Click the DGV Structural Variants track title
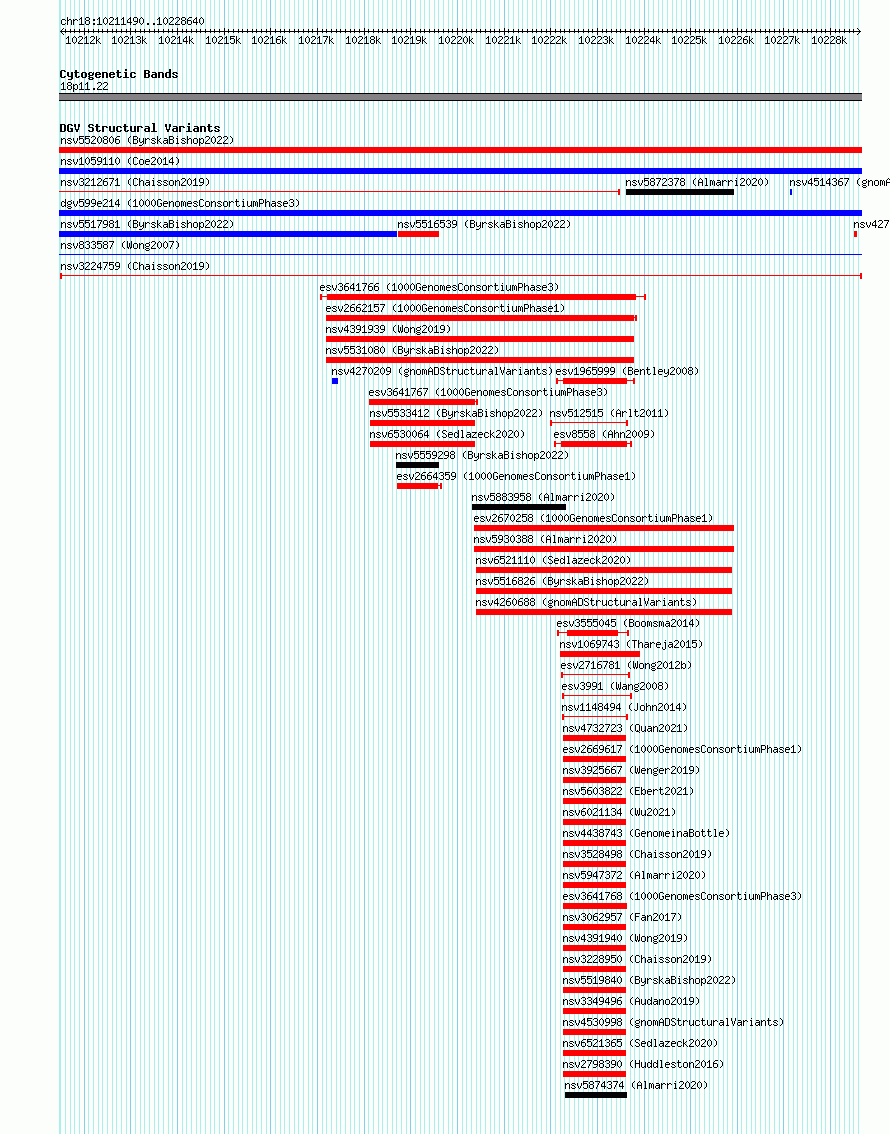The height and width of the screenshot is (1134, 890). (140, 128)
